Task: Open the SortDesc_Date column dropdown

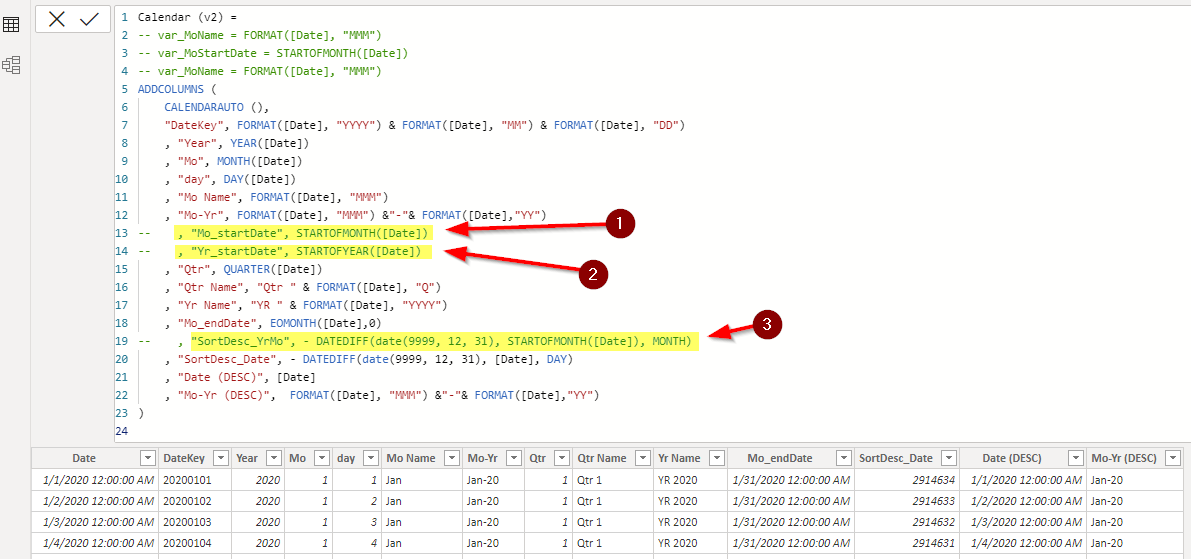Action: pos(948,458)
